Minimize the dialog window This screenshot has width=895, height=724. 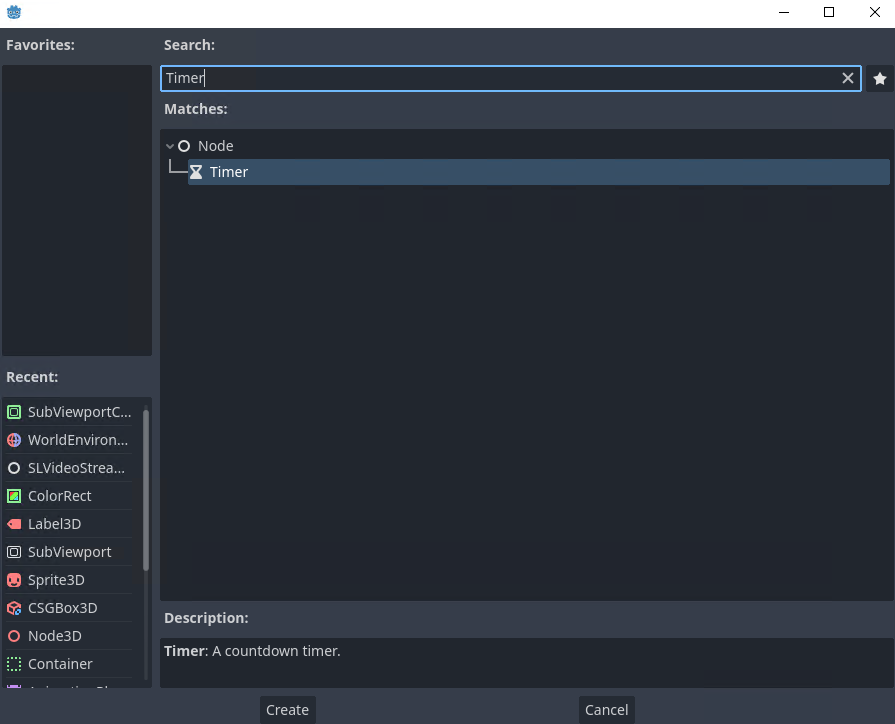click(784, 12)
